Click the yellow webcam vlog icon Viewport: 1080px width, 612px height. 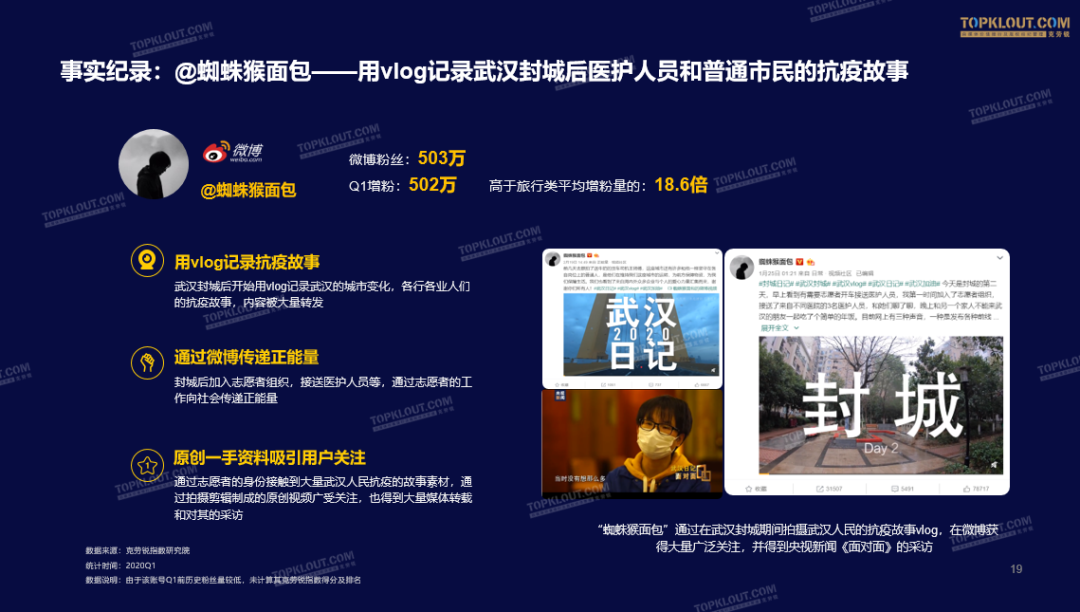(147, 260)
